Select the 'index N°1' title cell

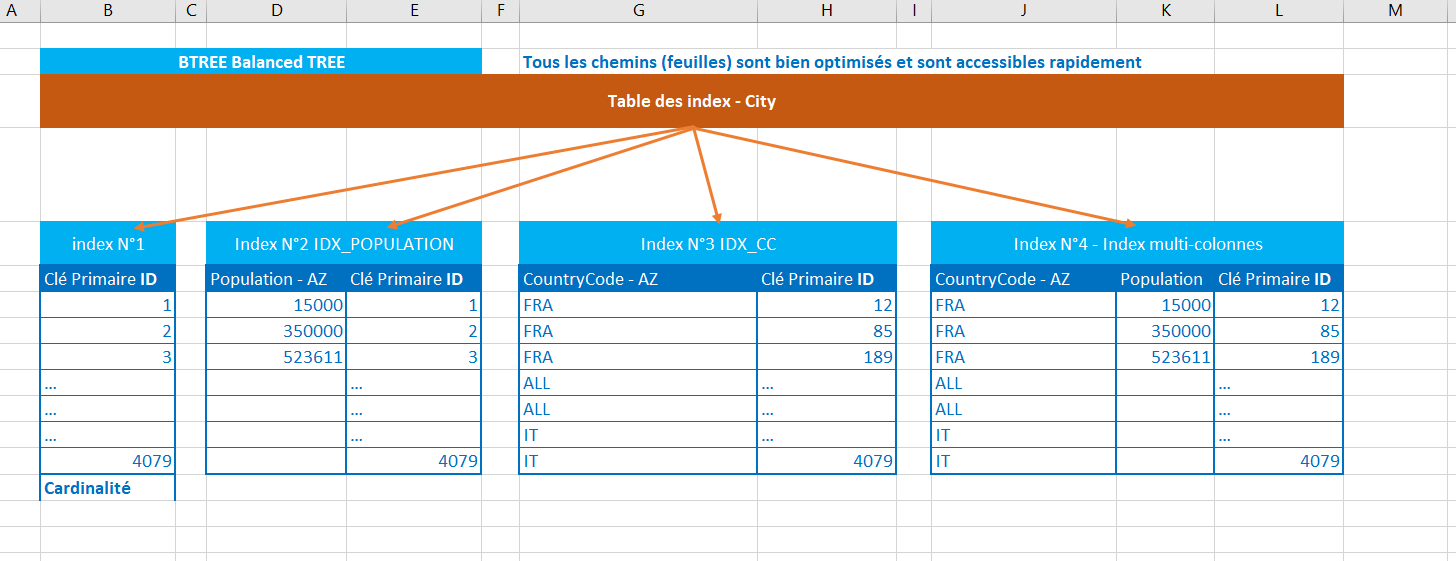click(108, 244)
